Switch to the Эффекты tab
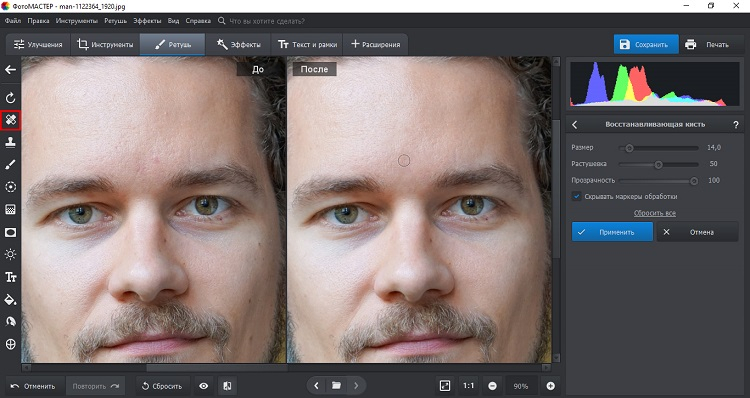This screenshot has width=750, height=398. [x=239, y=44]
